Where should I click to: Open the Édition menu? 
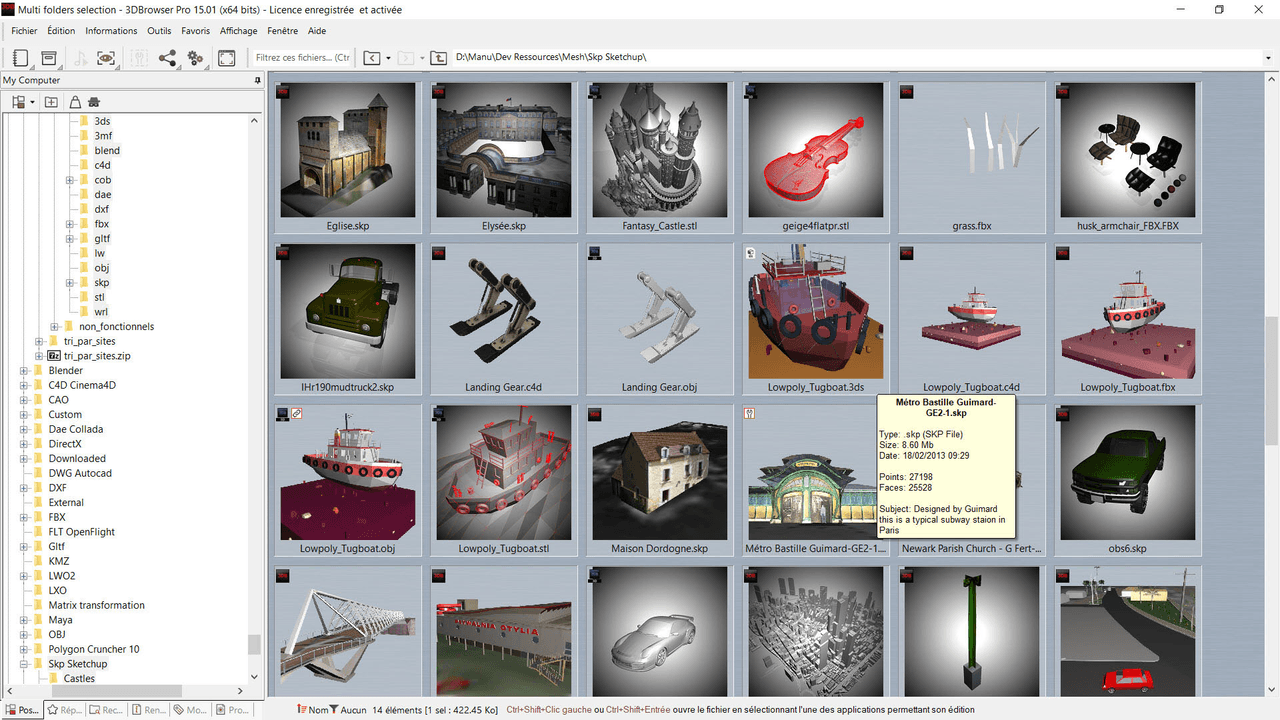click(61, 31)
